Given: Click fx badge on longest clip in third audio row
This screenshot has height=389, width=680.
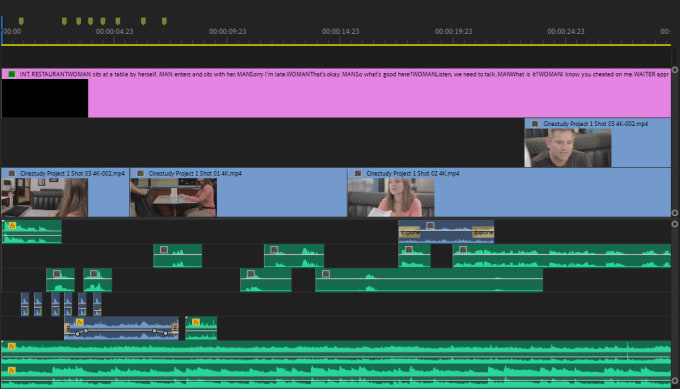Looking at the screenshot, I should [326, 274].
